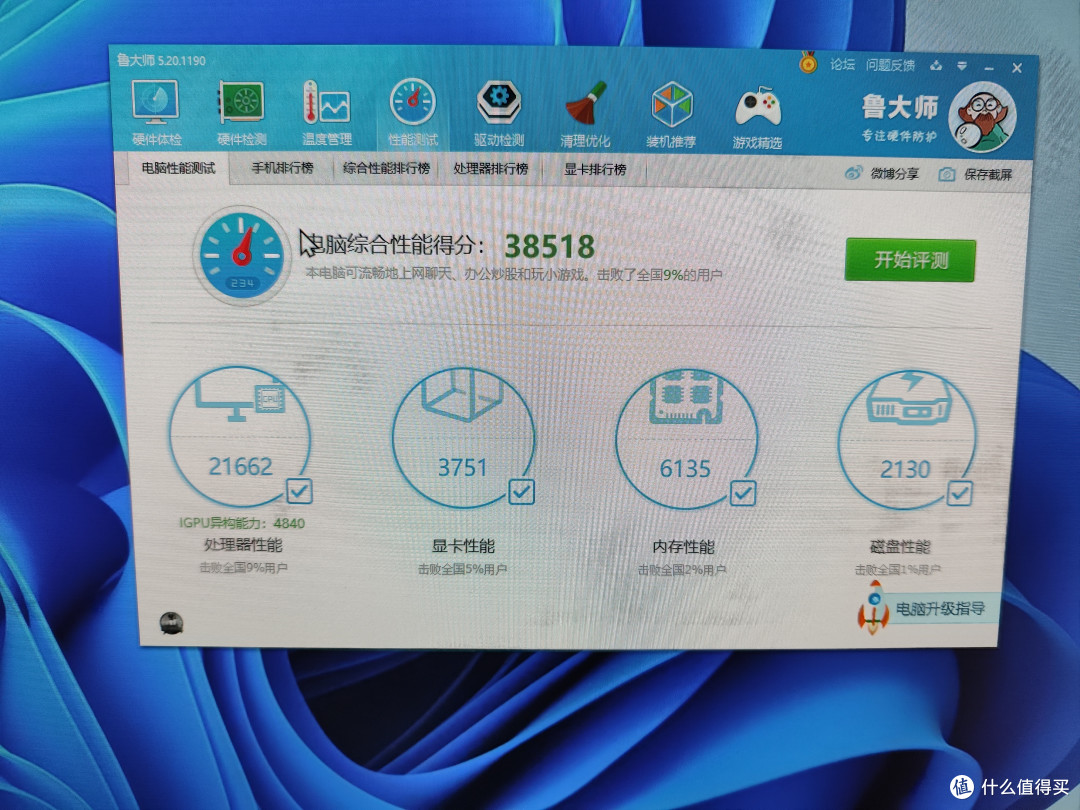Screen dimensions: 1080x810
Task: Switch to 处理器排行榜 tab
Action: pos(490,169)
